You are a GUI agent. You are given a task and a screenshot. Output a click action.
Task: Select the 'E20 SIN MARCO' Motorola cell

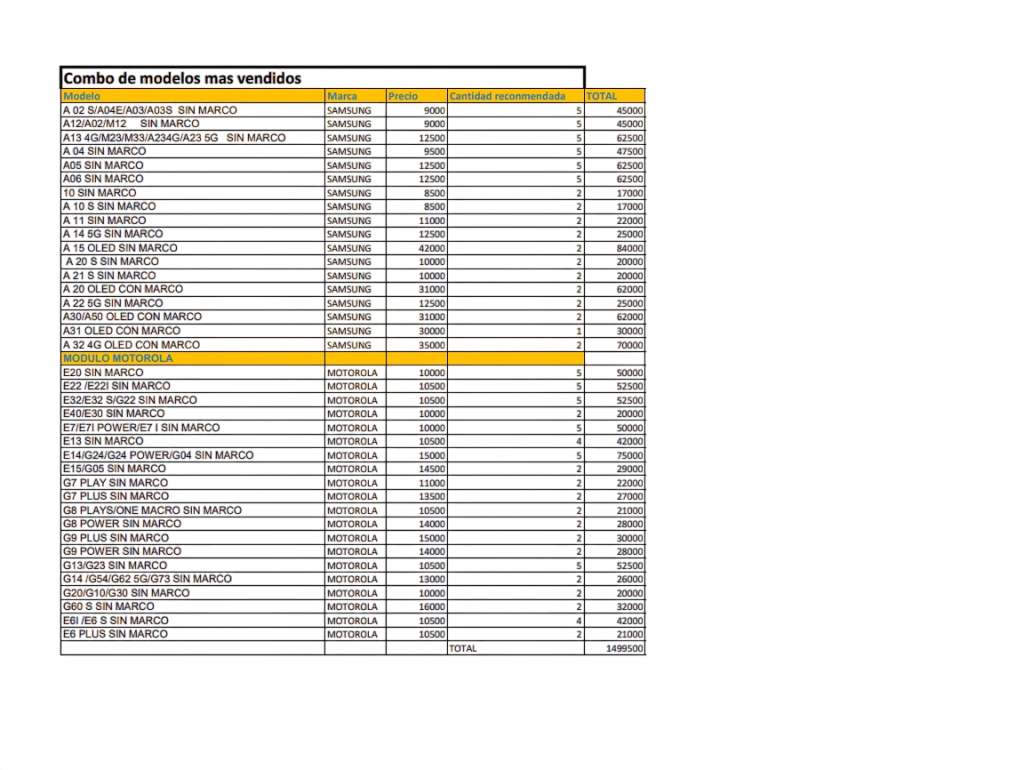point(103,372)
